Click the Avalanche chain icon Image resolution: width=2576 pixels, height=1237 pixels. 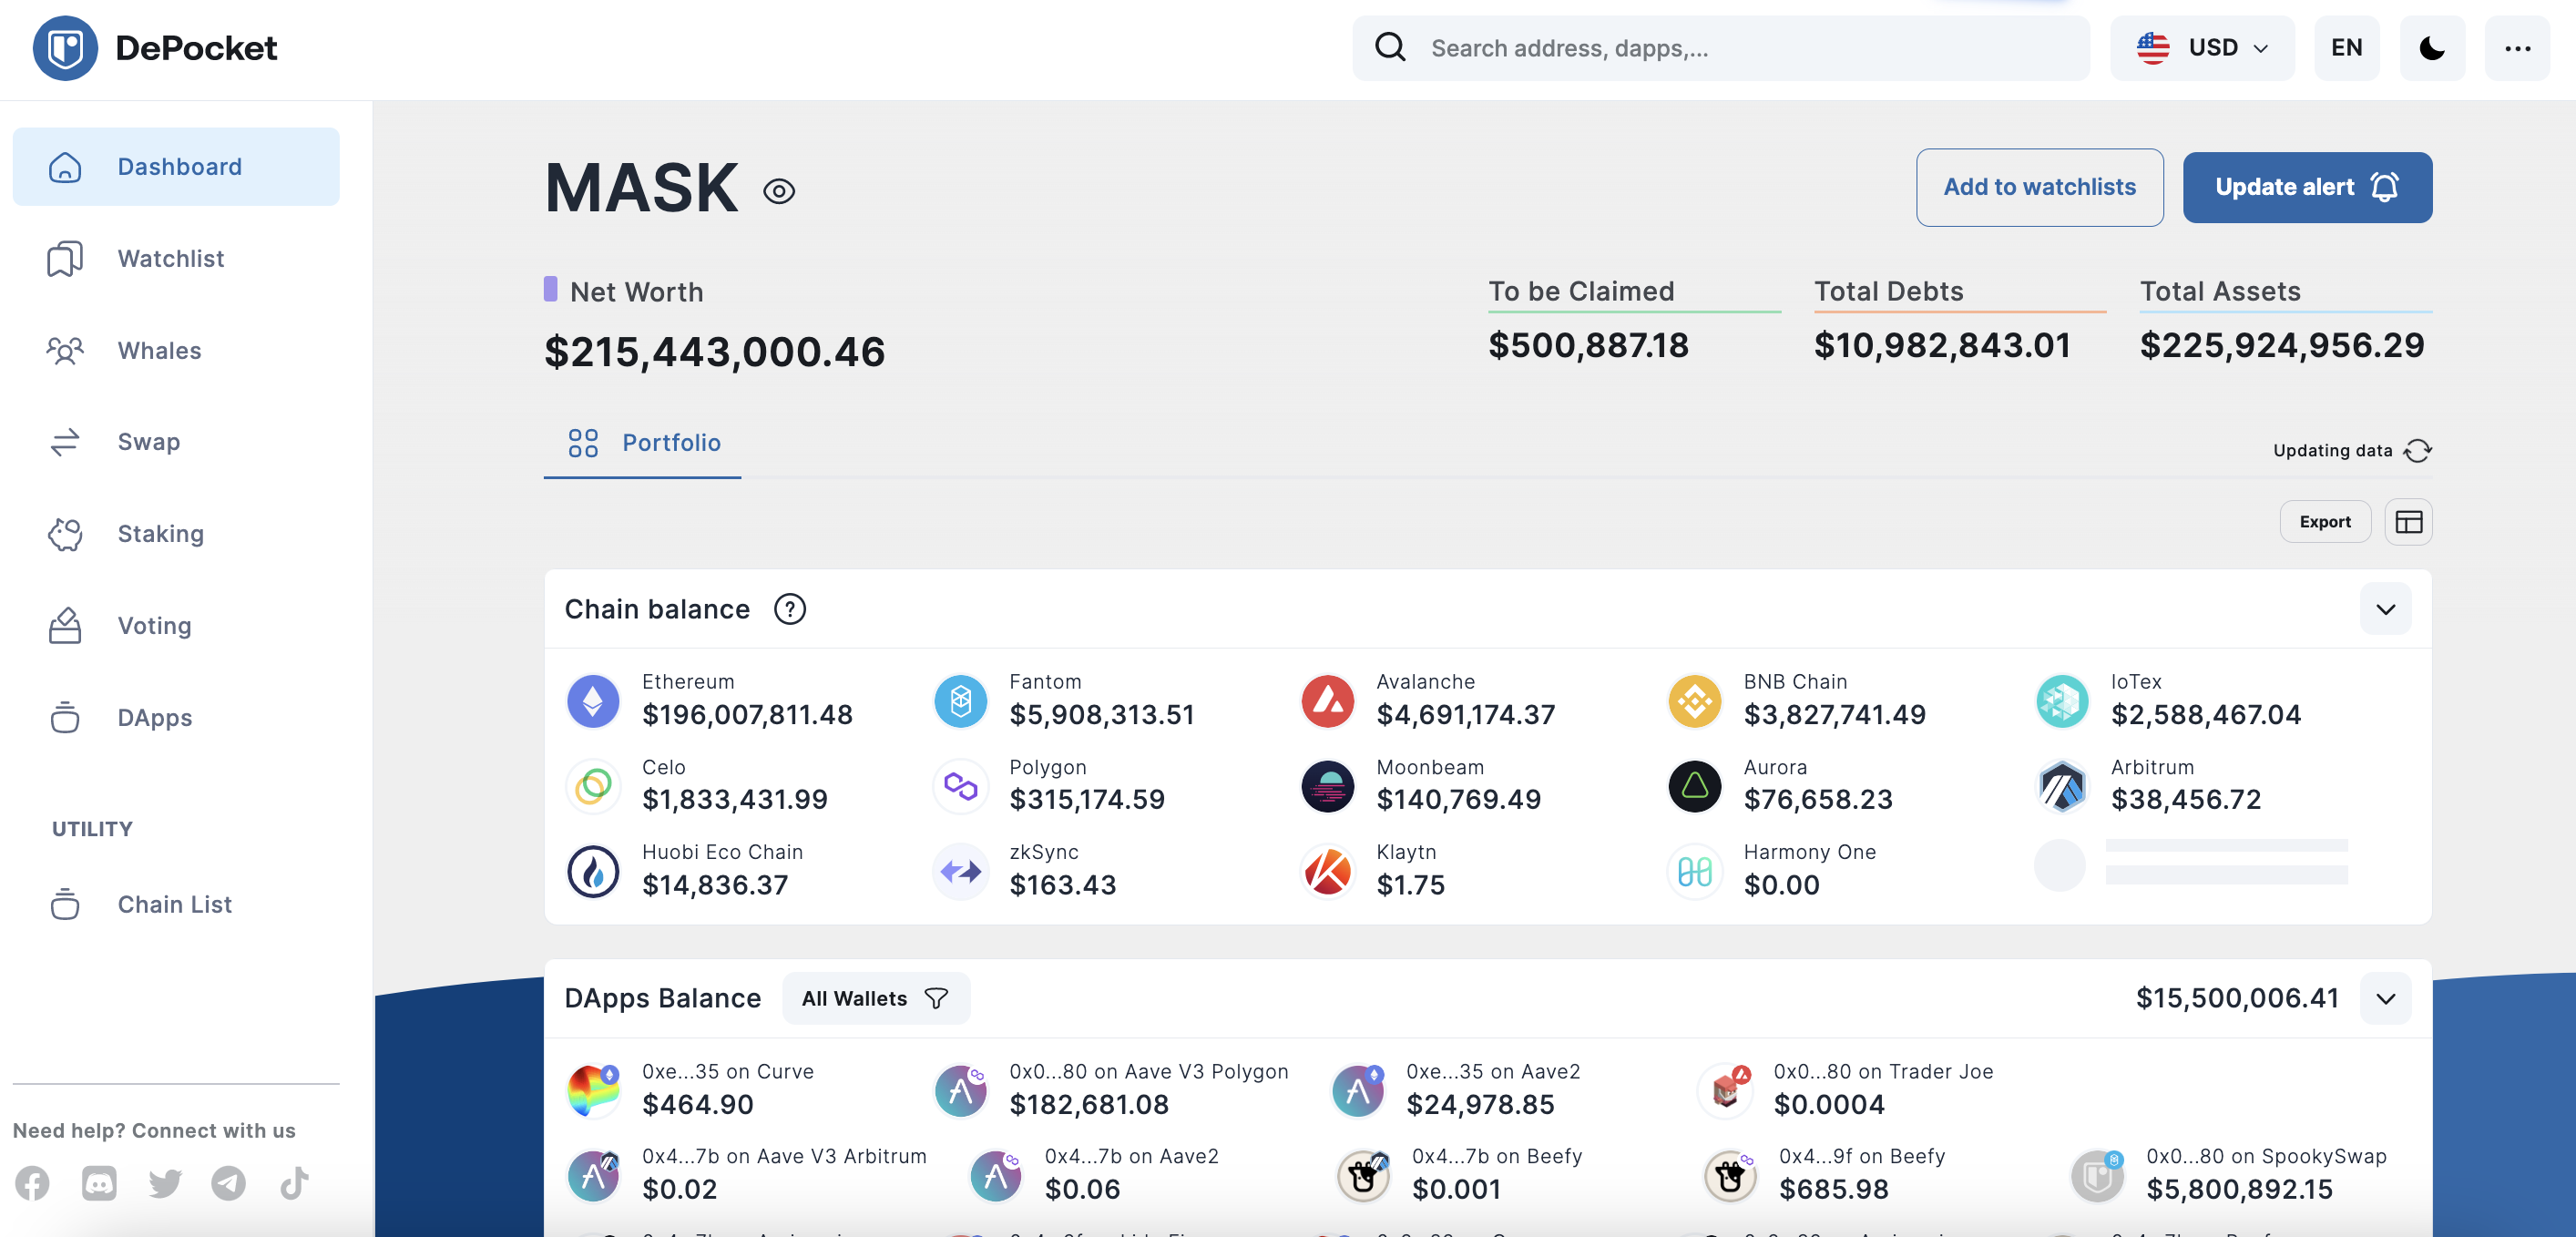coord(1327,701)
